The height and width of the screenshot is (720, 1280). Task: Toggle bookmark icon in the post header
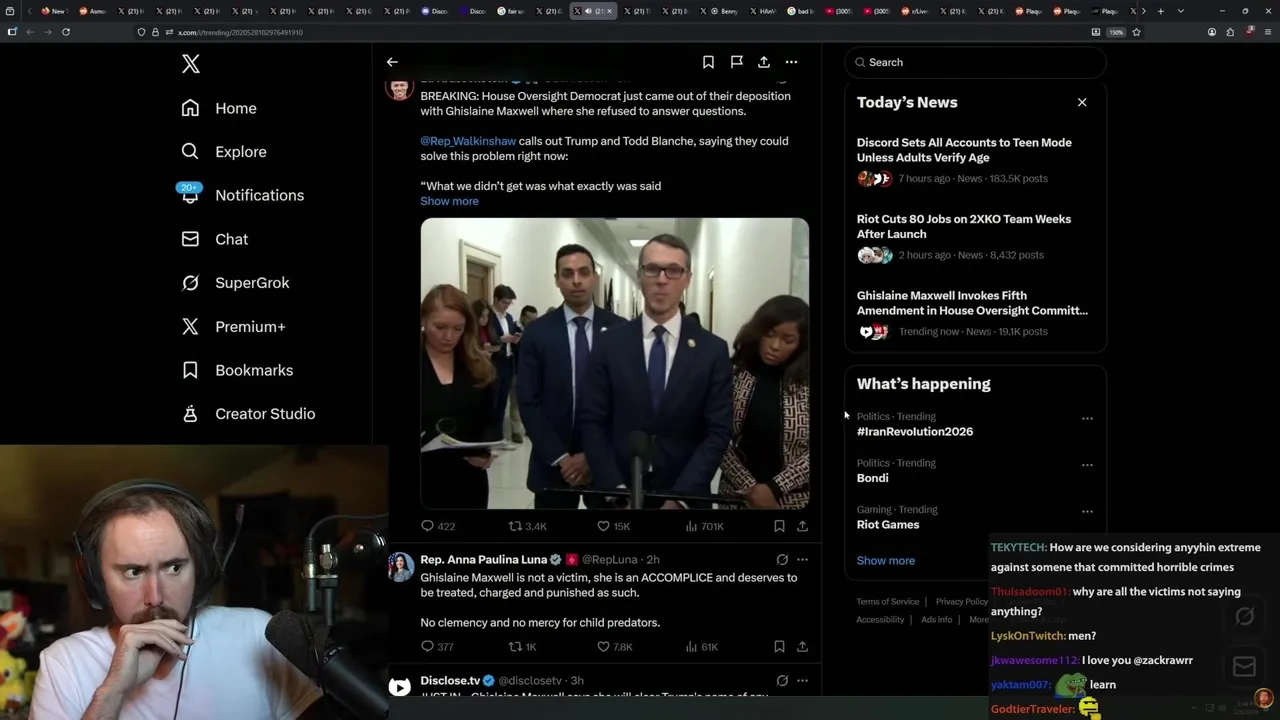pos(708,62)
